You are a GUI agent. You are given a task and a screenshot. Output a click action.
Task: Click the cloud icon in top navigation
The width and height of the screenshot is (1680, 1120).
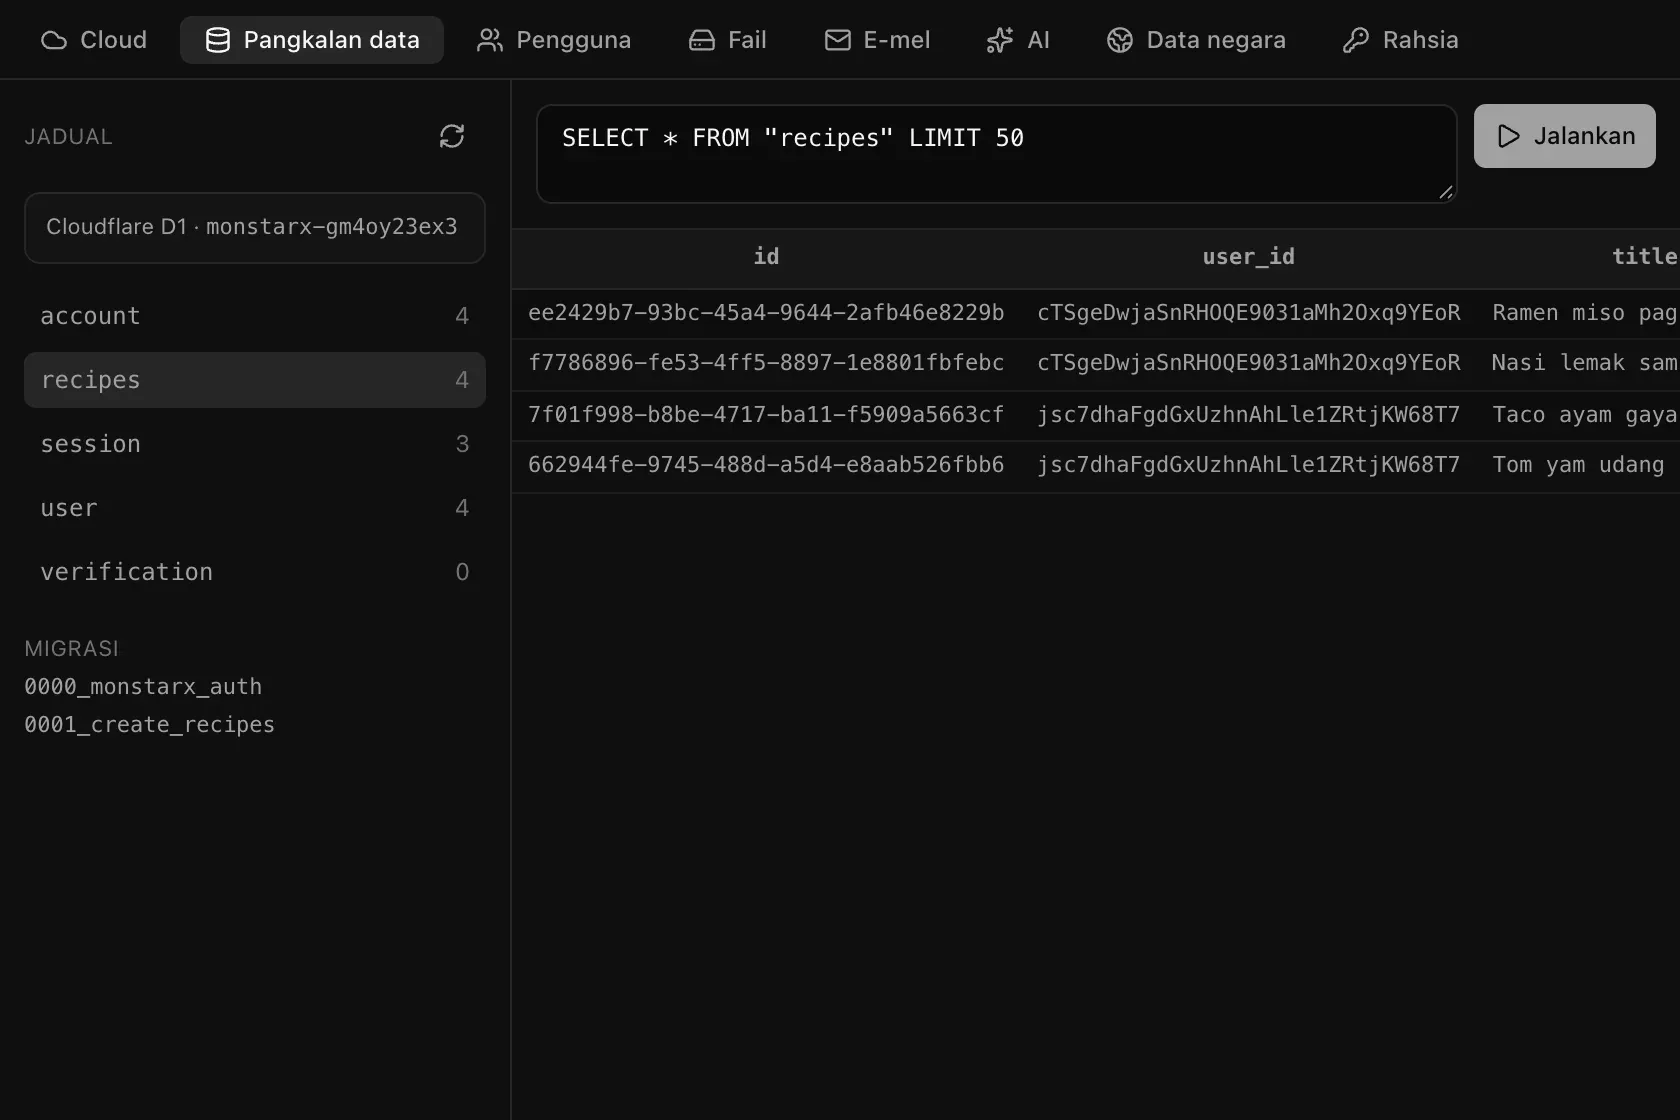[x=54, y=40]
